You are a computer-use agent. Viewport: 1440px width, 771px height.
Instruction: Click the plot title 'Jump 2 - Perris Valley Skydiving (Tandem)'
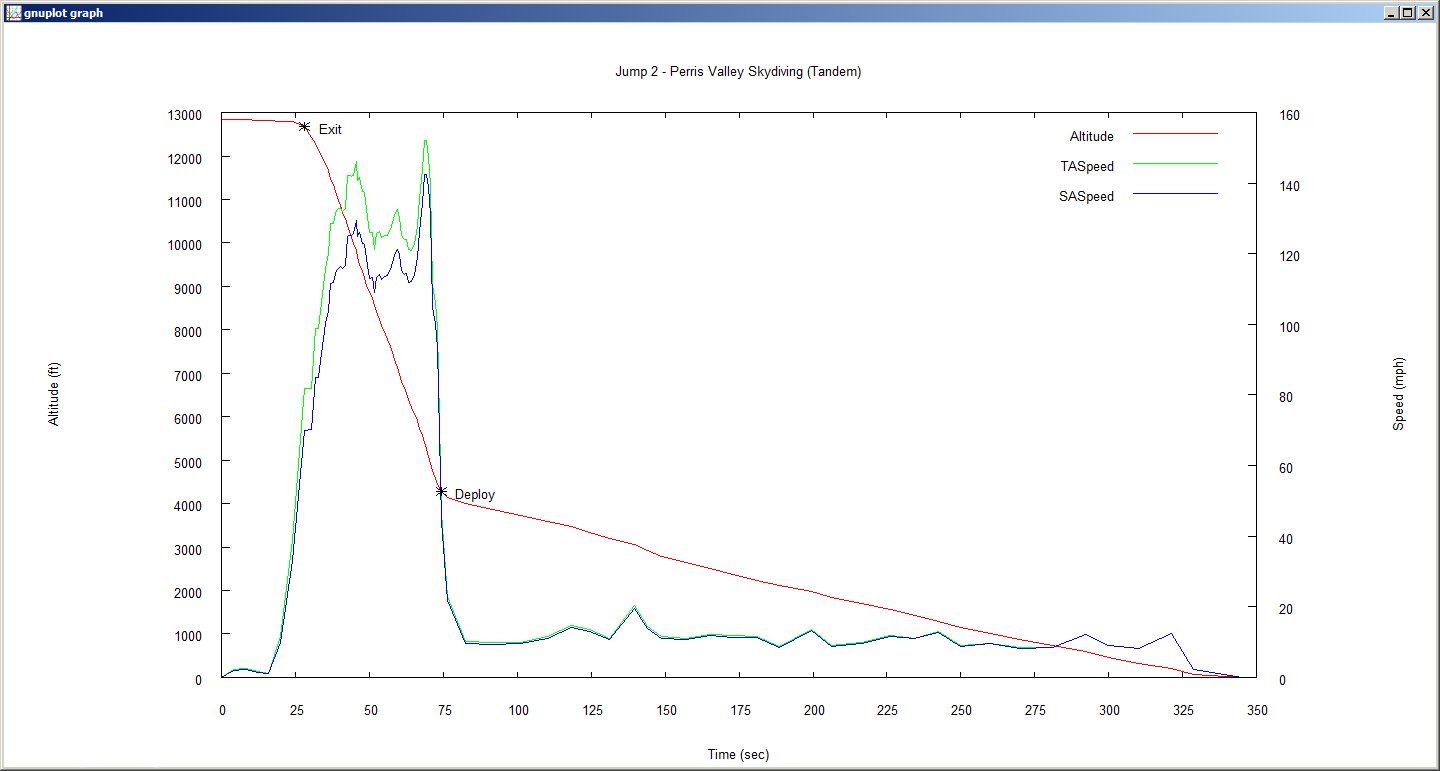pyautogui.click(x=738, y=72)
